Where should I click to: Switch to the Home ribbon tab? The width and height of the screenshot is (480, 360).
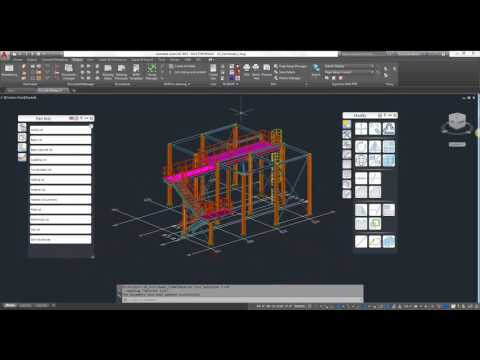[x=17, y=60]
